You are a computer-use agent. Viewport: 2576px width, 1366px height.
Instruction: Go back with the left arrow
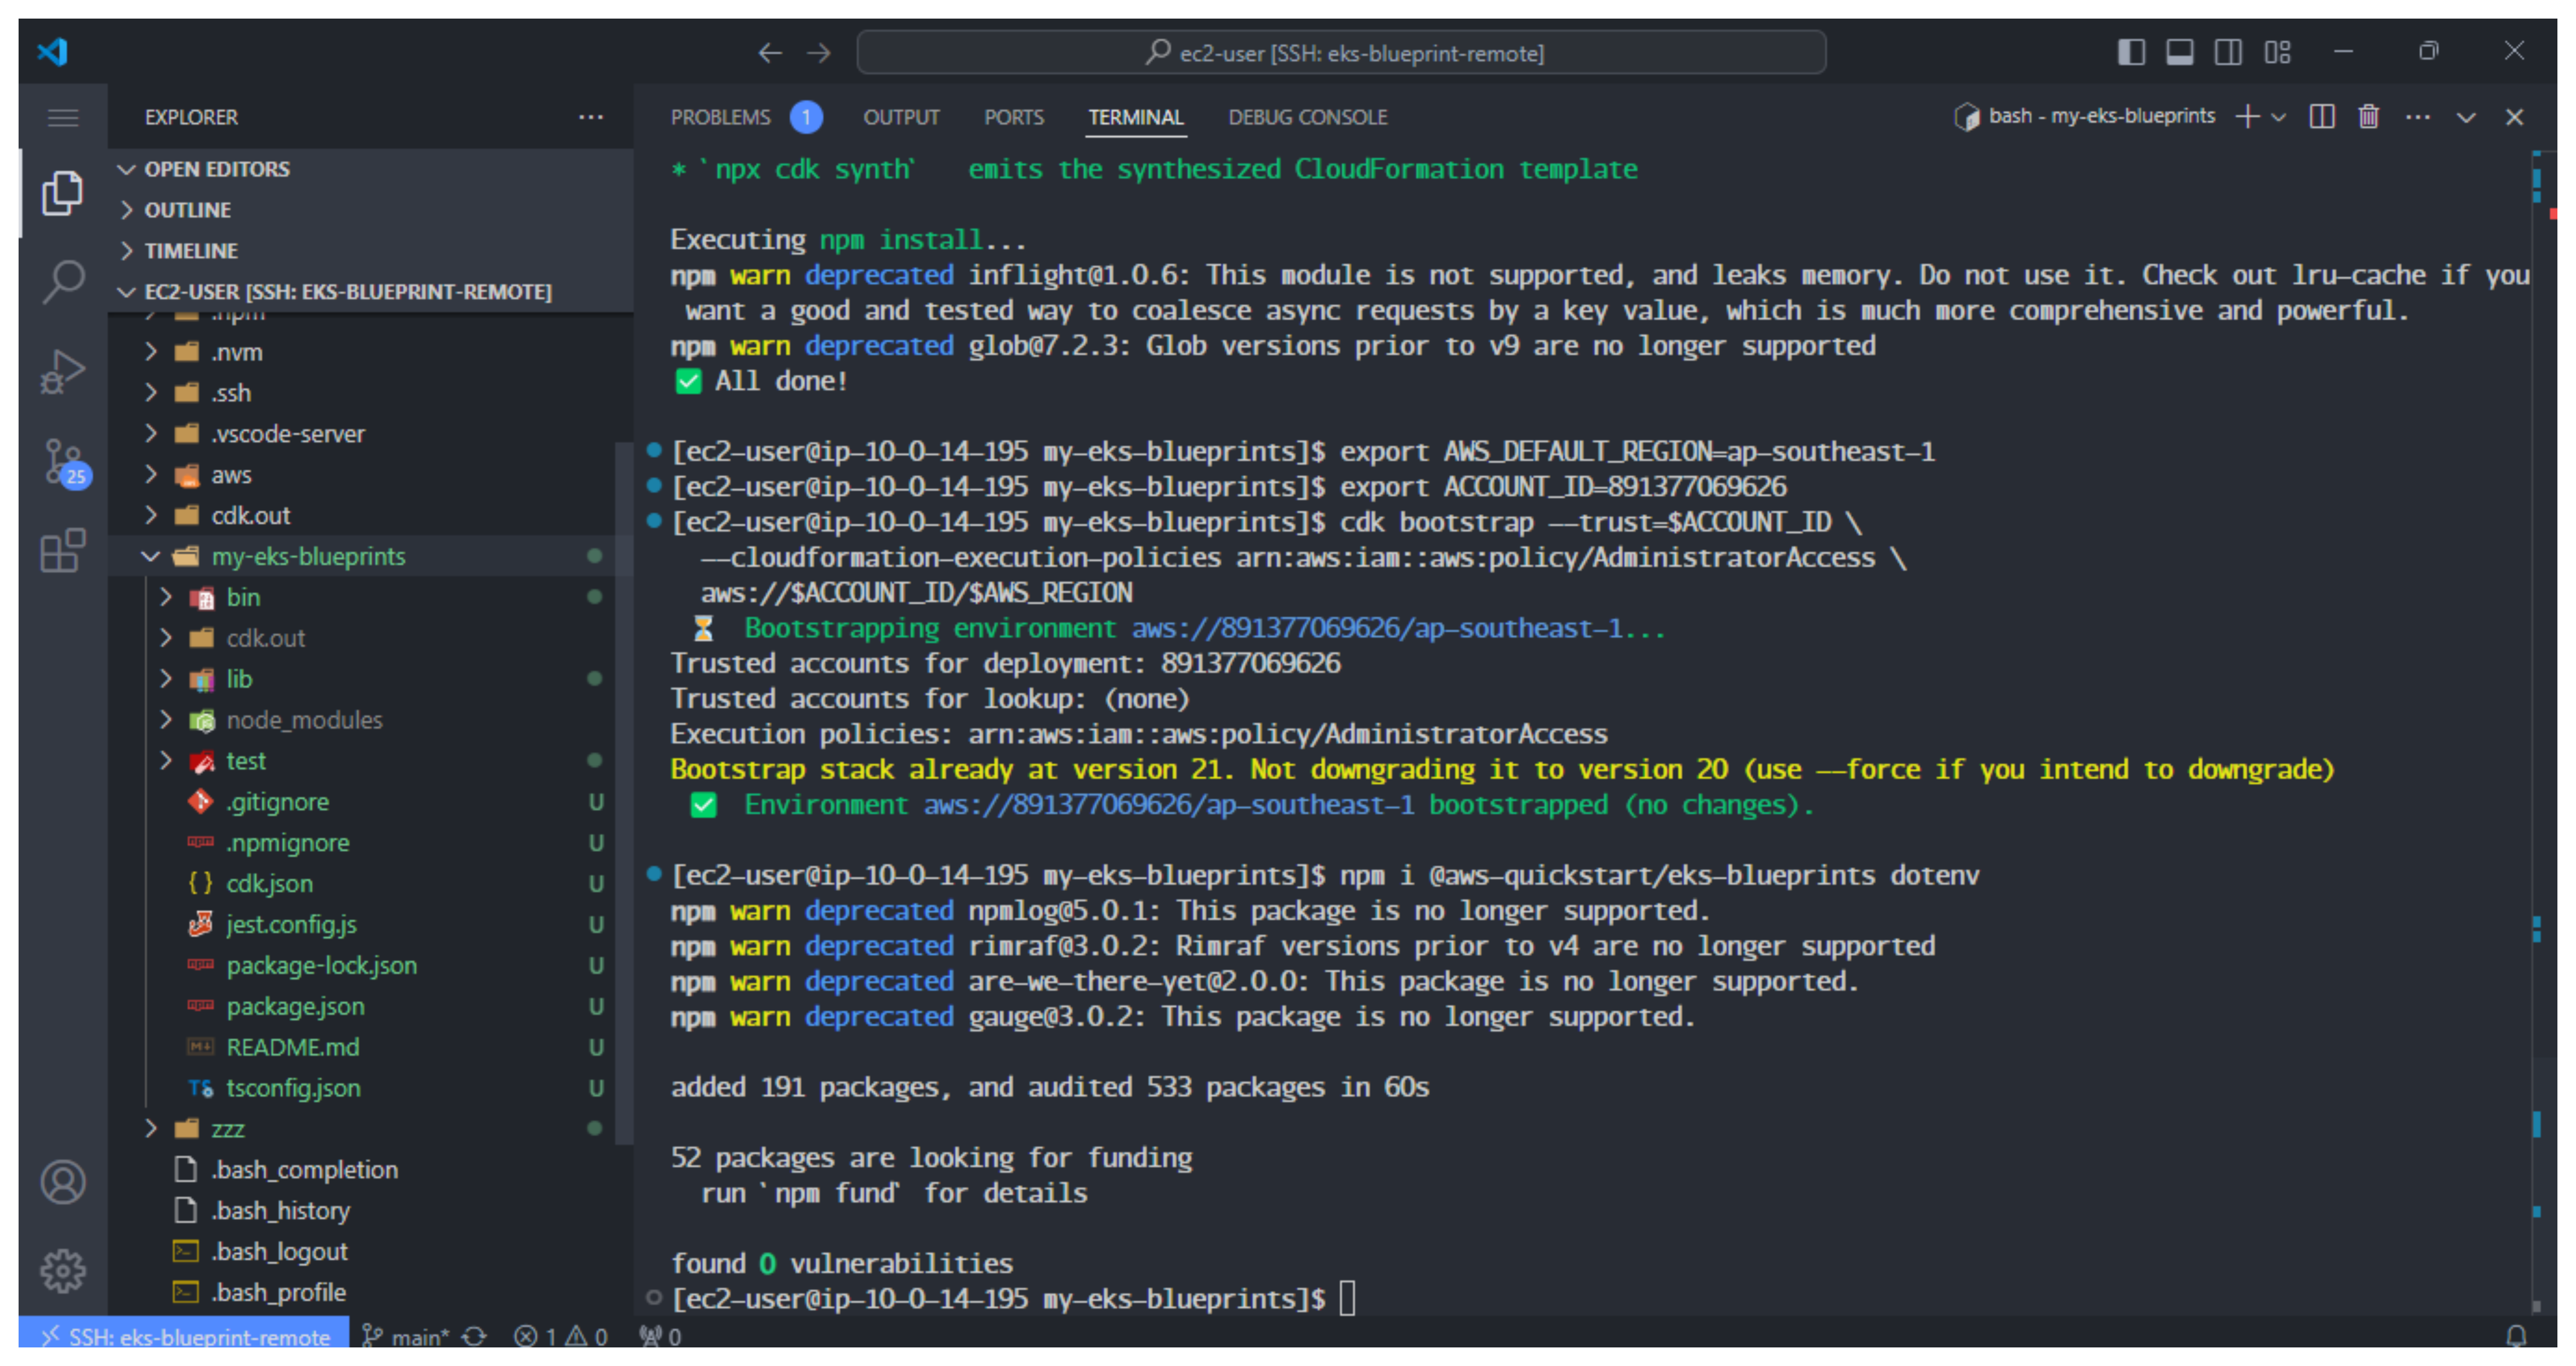click(x=769, y=53)
